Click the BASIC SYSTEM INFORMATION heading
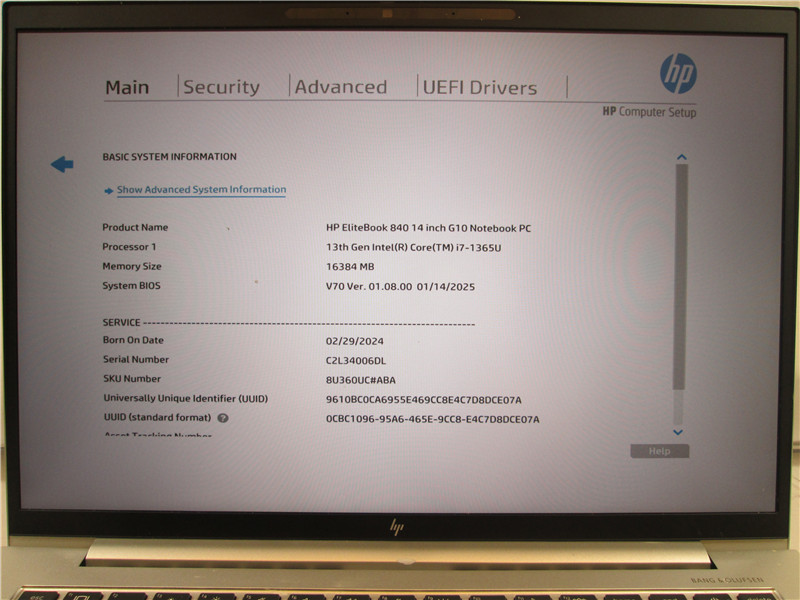This screenshot has width=800, height=600. 169,157
